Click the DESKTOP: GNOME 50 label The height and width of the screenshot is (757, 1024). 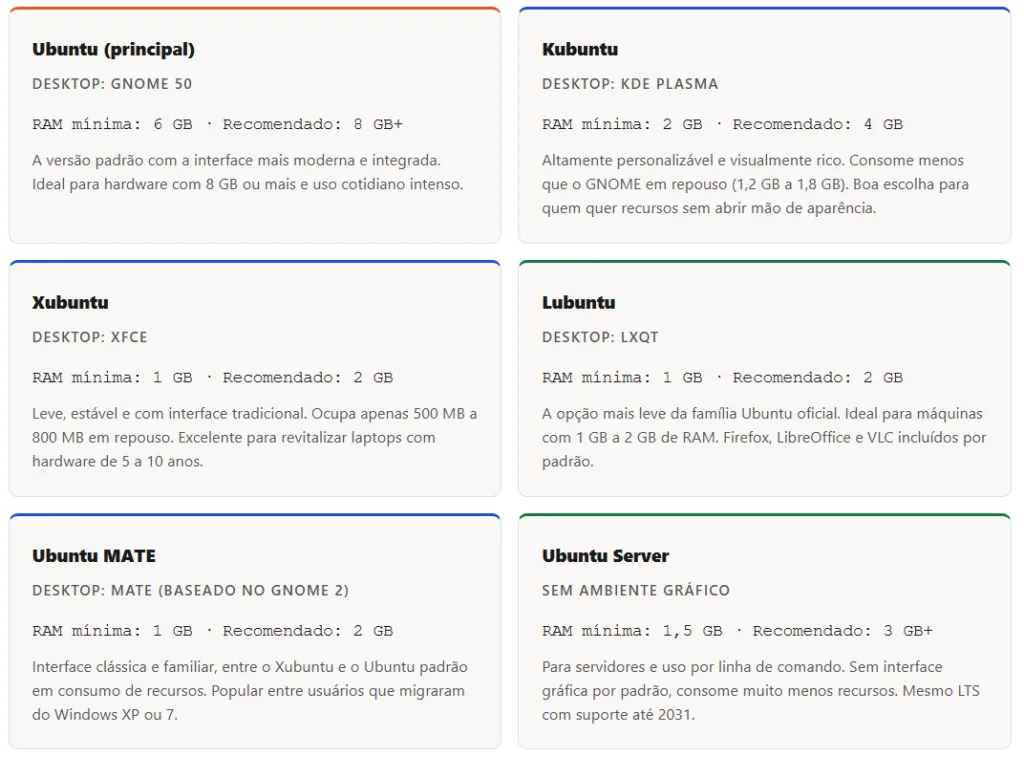112,84
